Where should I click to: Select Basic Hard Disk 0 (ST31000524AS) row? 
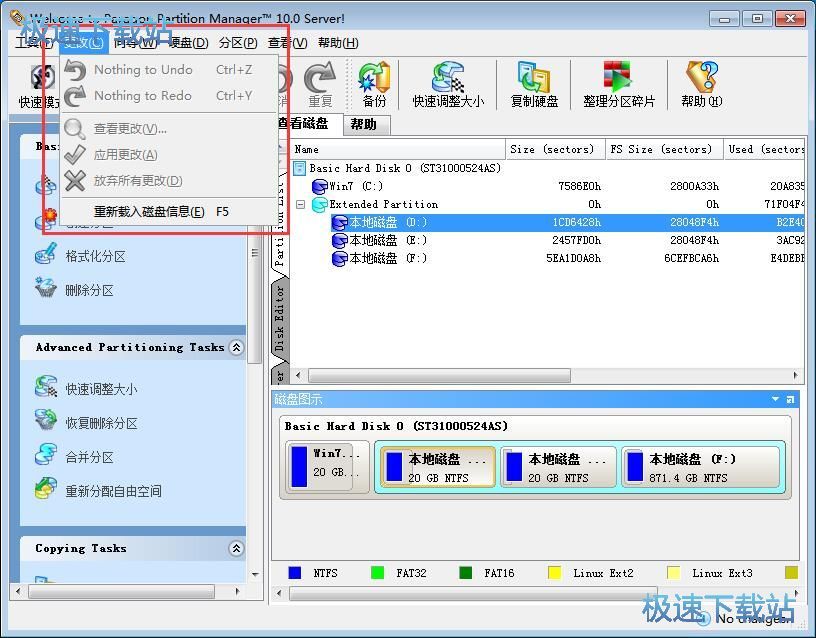(x=547, y=168)
